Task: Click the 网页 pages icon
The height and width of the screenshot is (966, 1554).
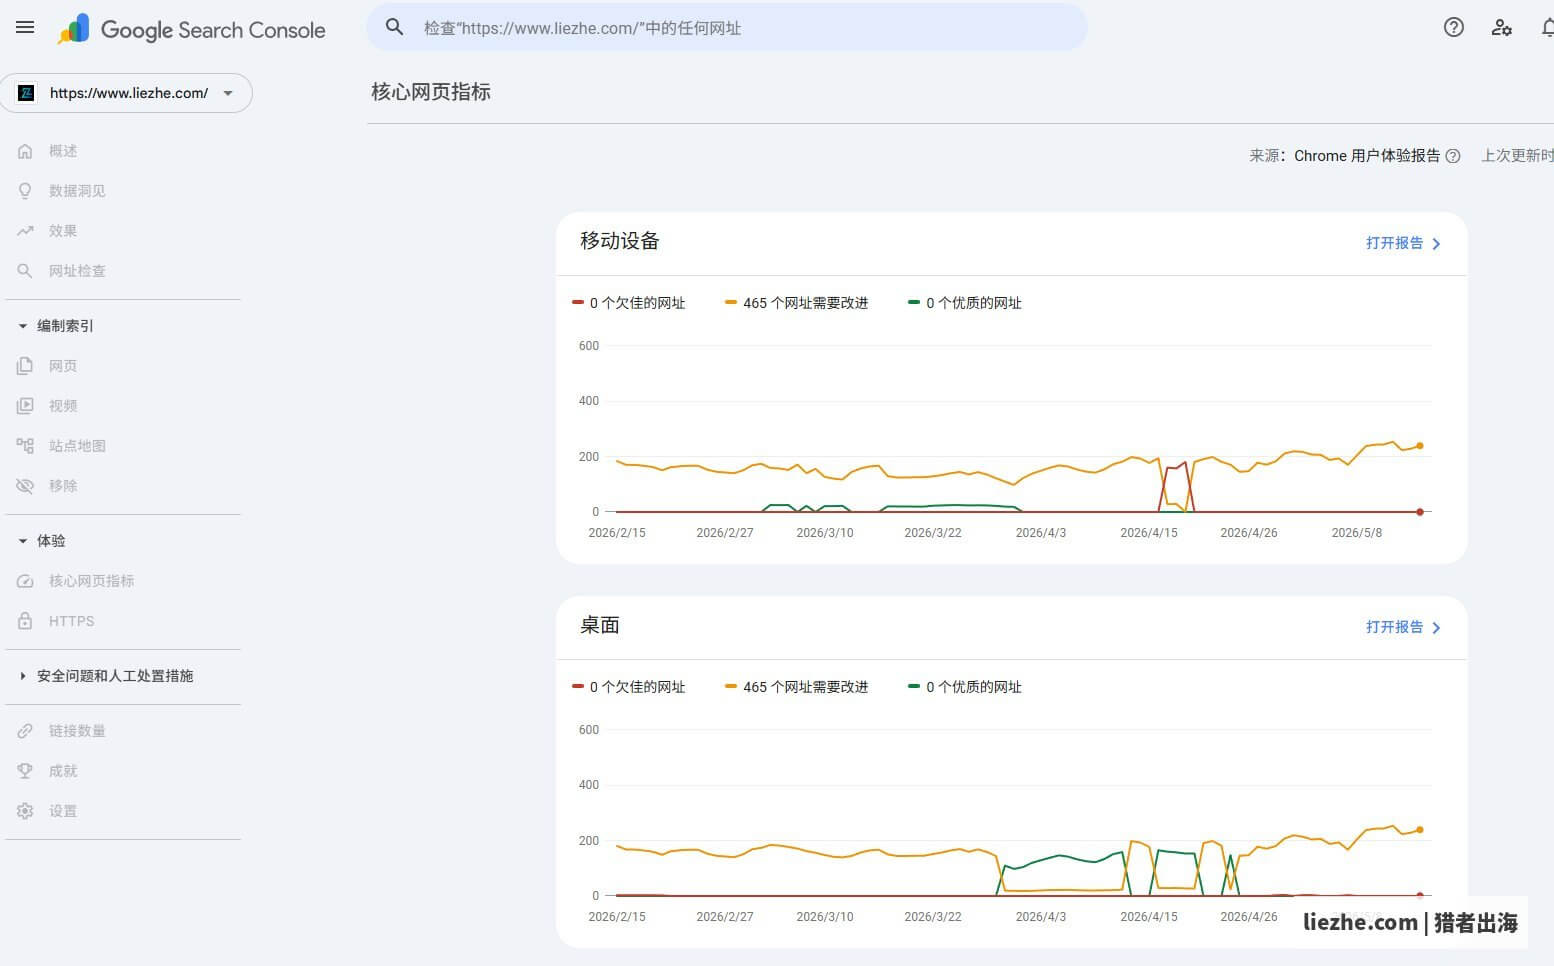Action: tap(25, 366)
